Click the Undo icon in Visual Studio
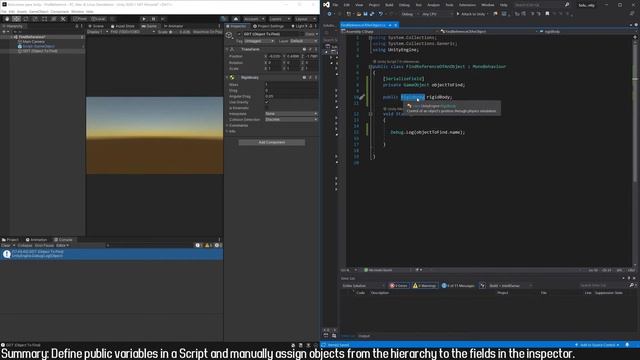The image size is (640, 360). point(380,14)
